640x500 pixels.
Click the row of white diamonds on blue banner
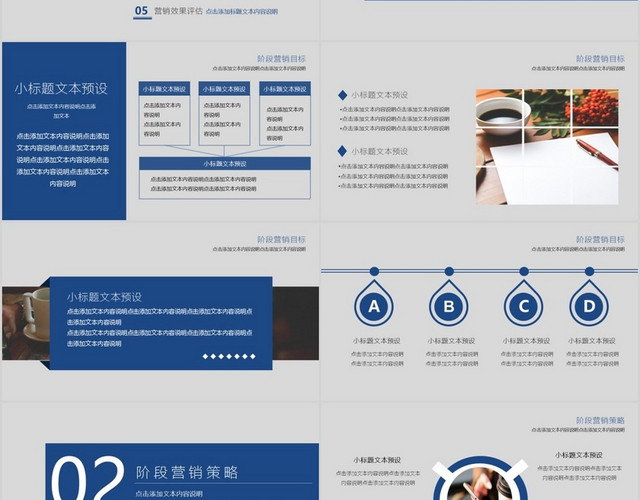click(229, 356)
